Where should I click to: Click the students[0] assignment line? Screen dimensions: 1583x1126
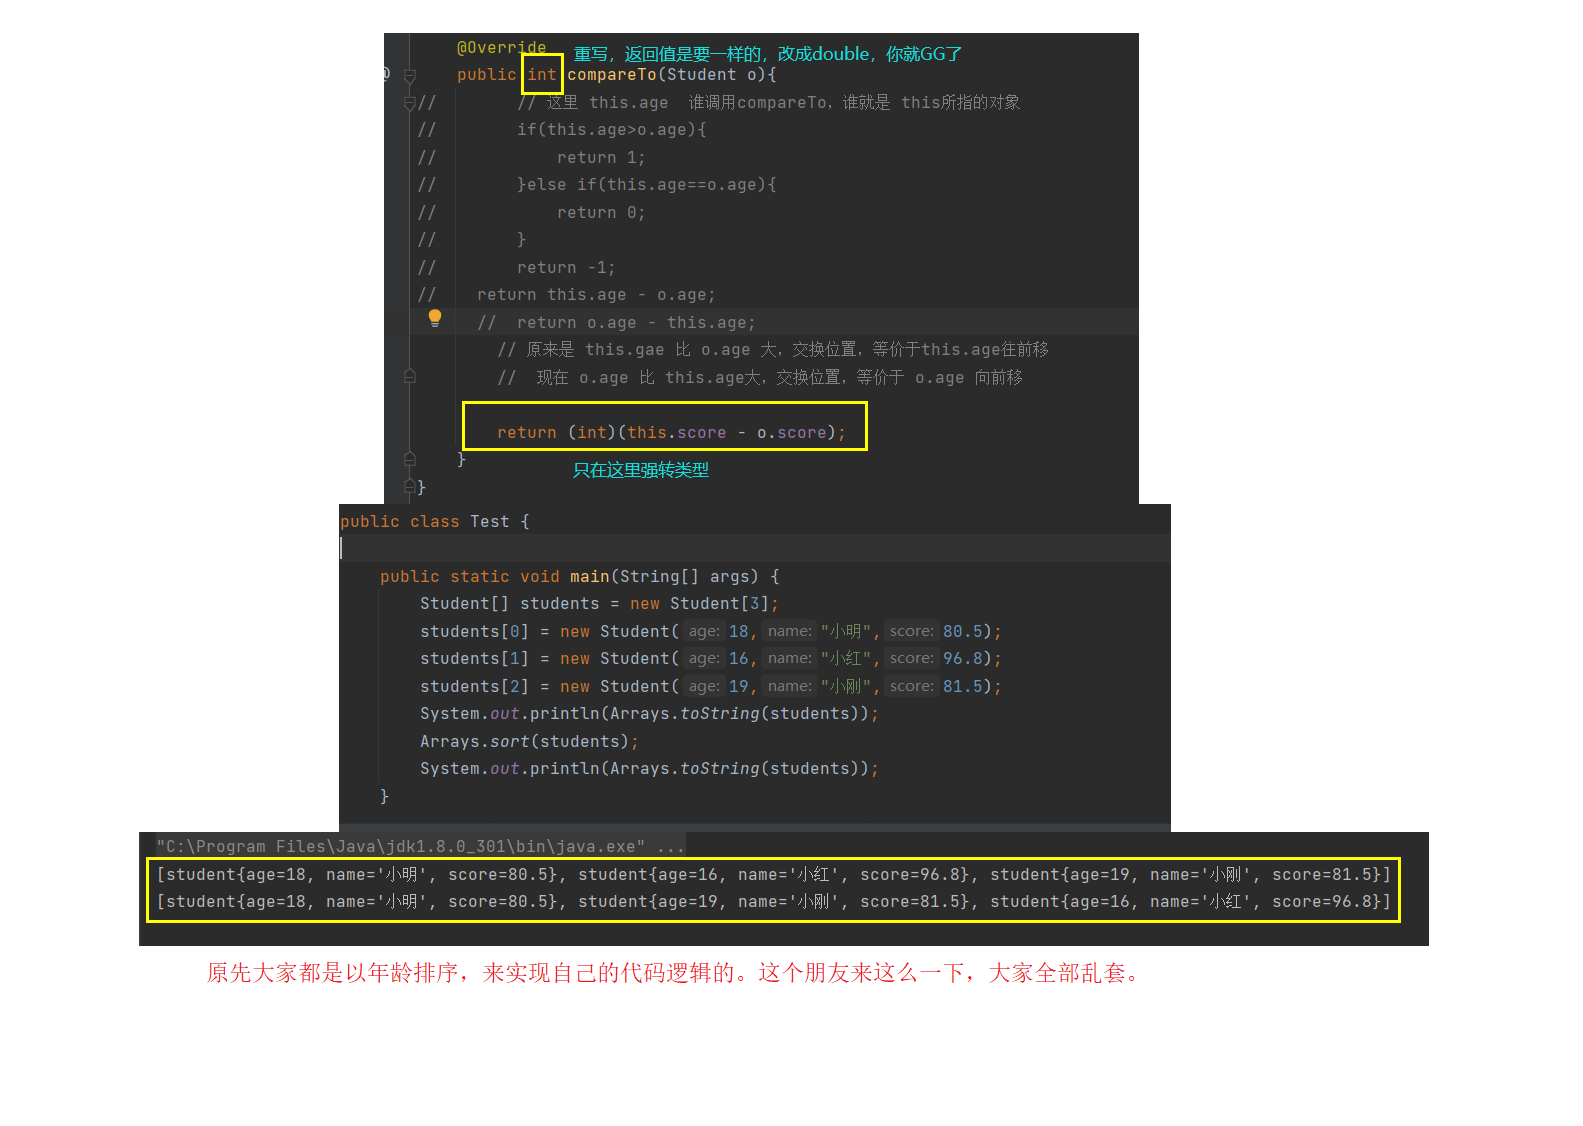coord(711,632)
